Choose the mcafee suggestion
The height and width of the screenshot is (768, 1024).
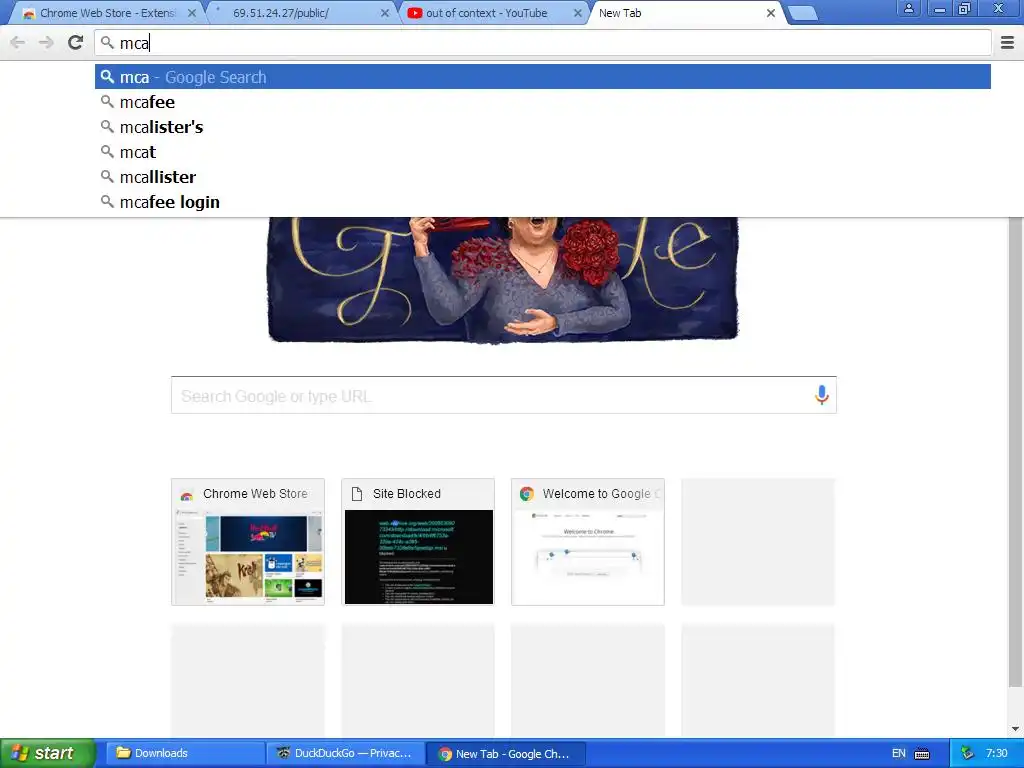tap(543, 102)
